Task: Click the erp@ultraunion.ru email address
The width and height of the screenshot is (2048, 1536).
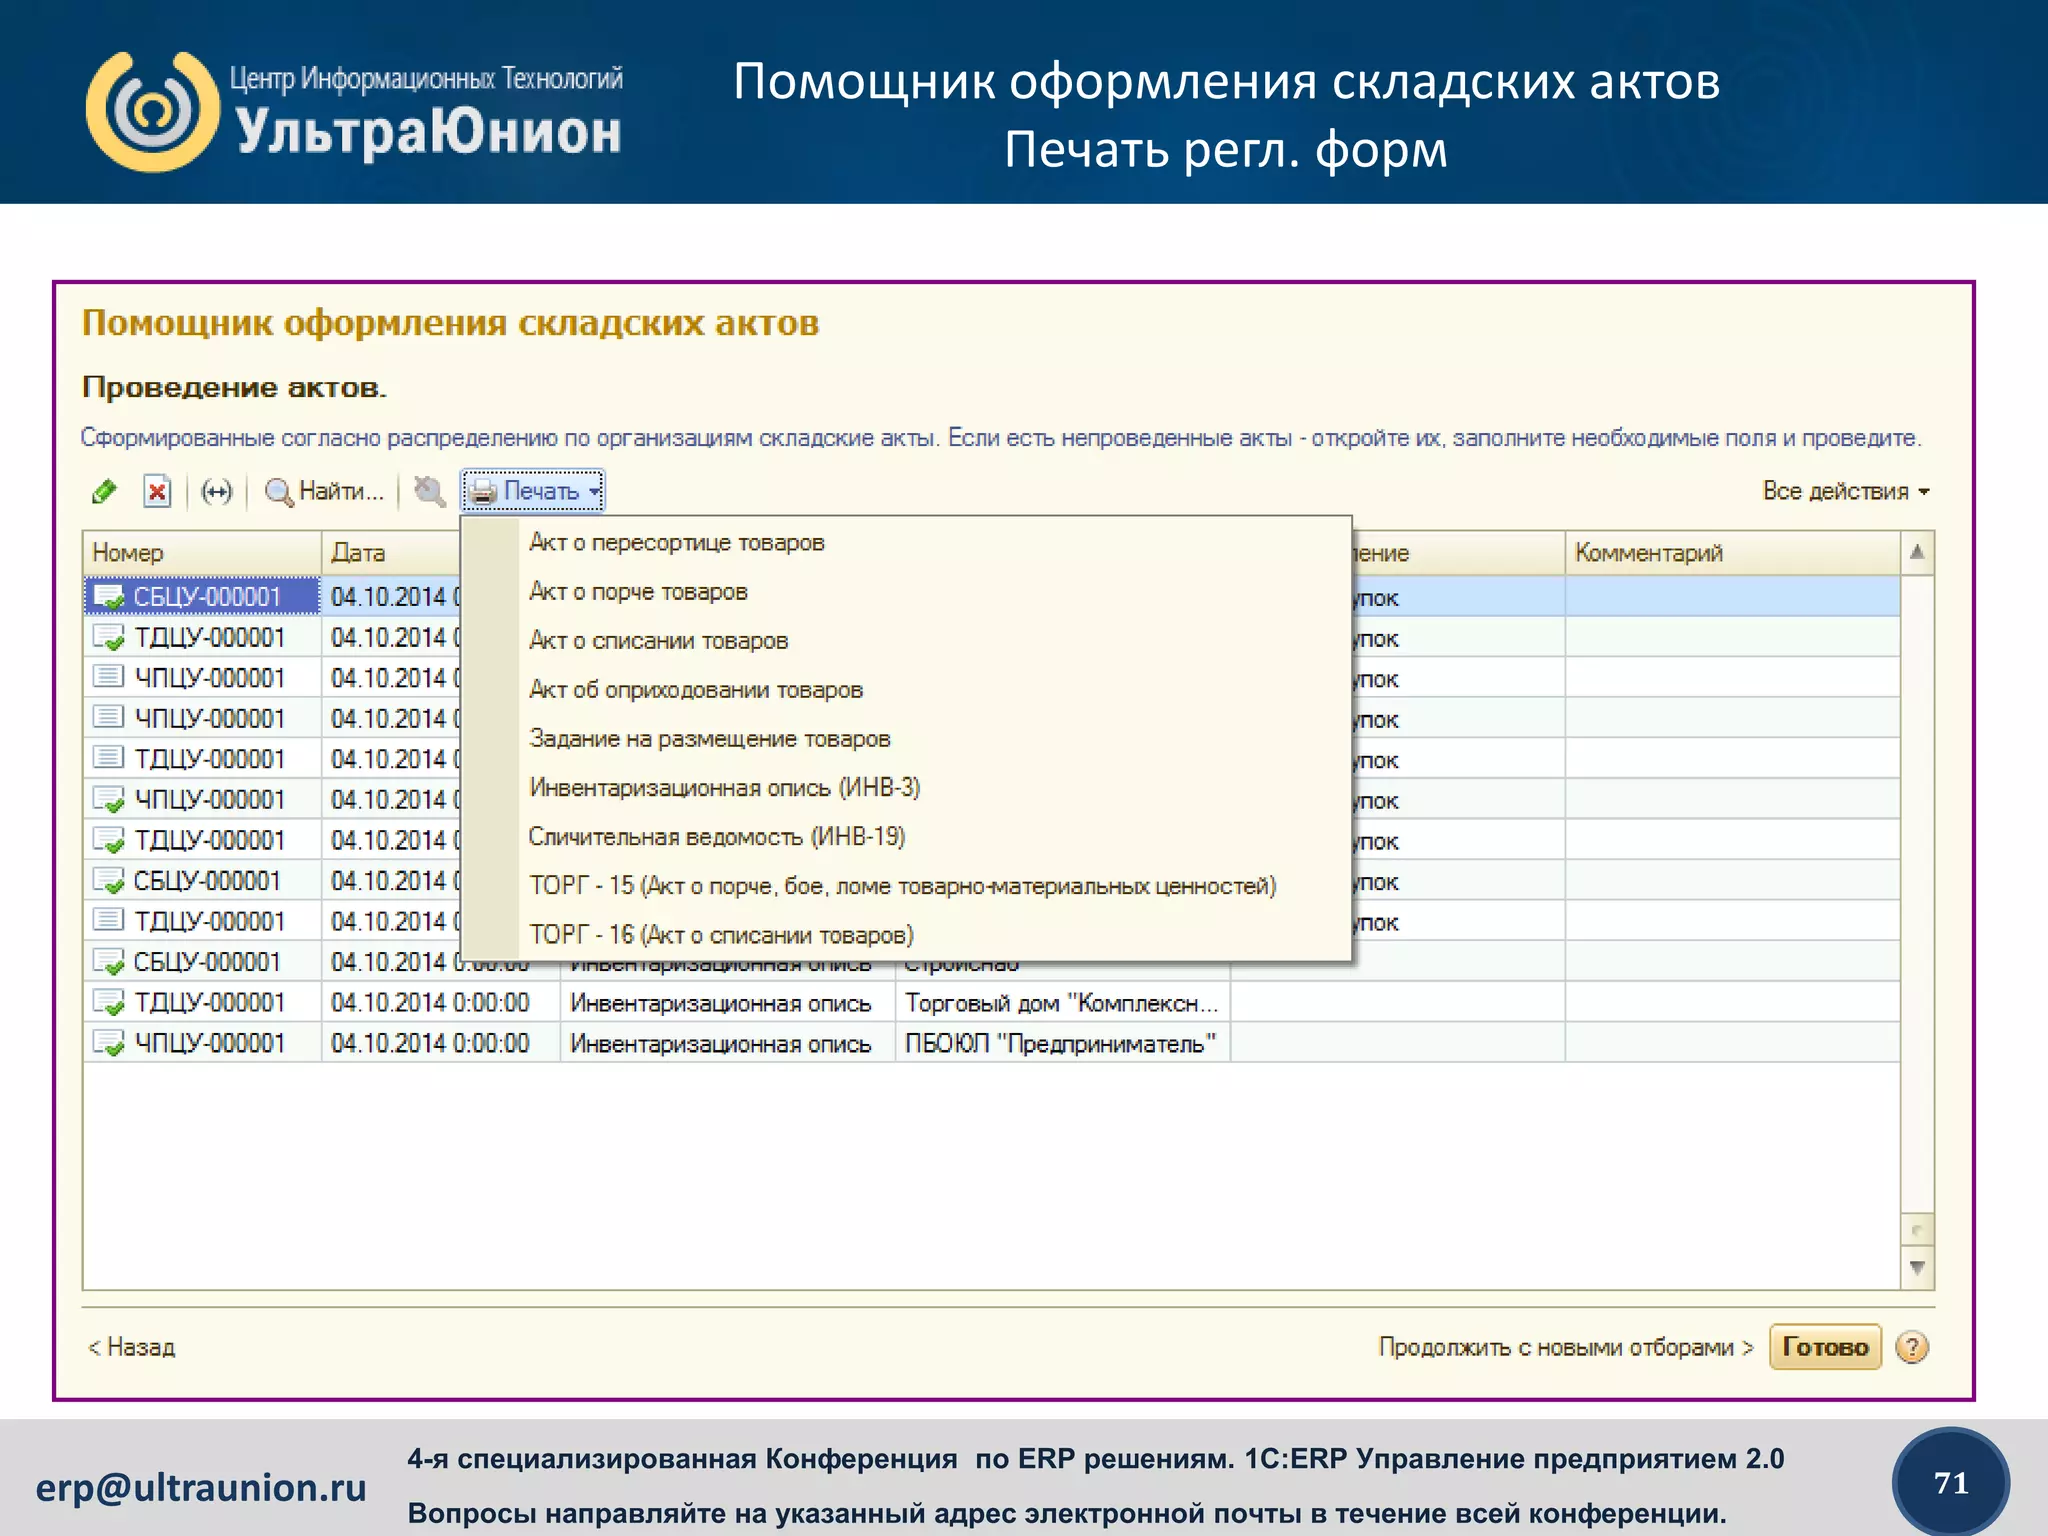Action: [201, 1488]
